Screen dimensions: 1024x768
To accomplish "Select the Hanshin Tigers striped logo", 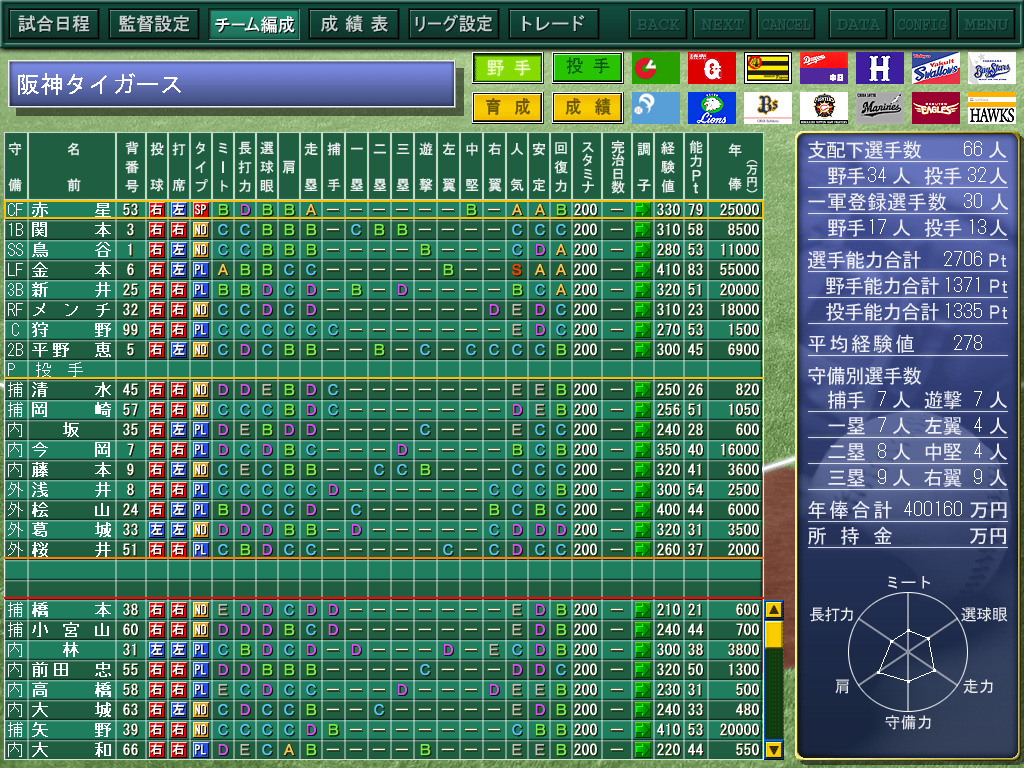I will (767, 68).
